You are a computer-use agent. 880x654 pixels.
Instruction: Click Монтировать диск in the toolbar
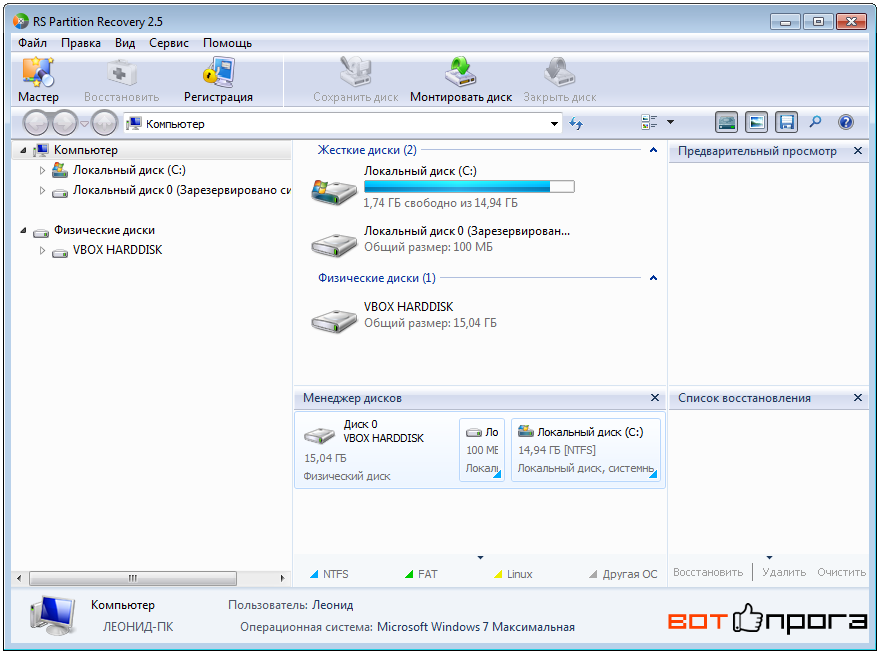pyautogui.click(x=461, y=80)
